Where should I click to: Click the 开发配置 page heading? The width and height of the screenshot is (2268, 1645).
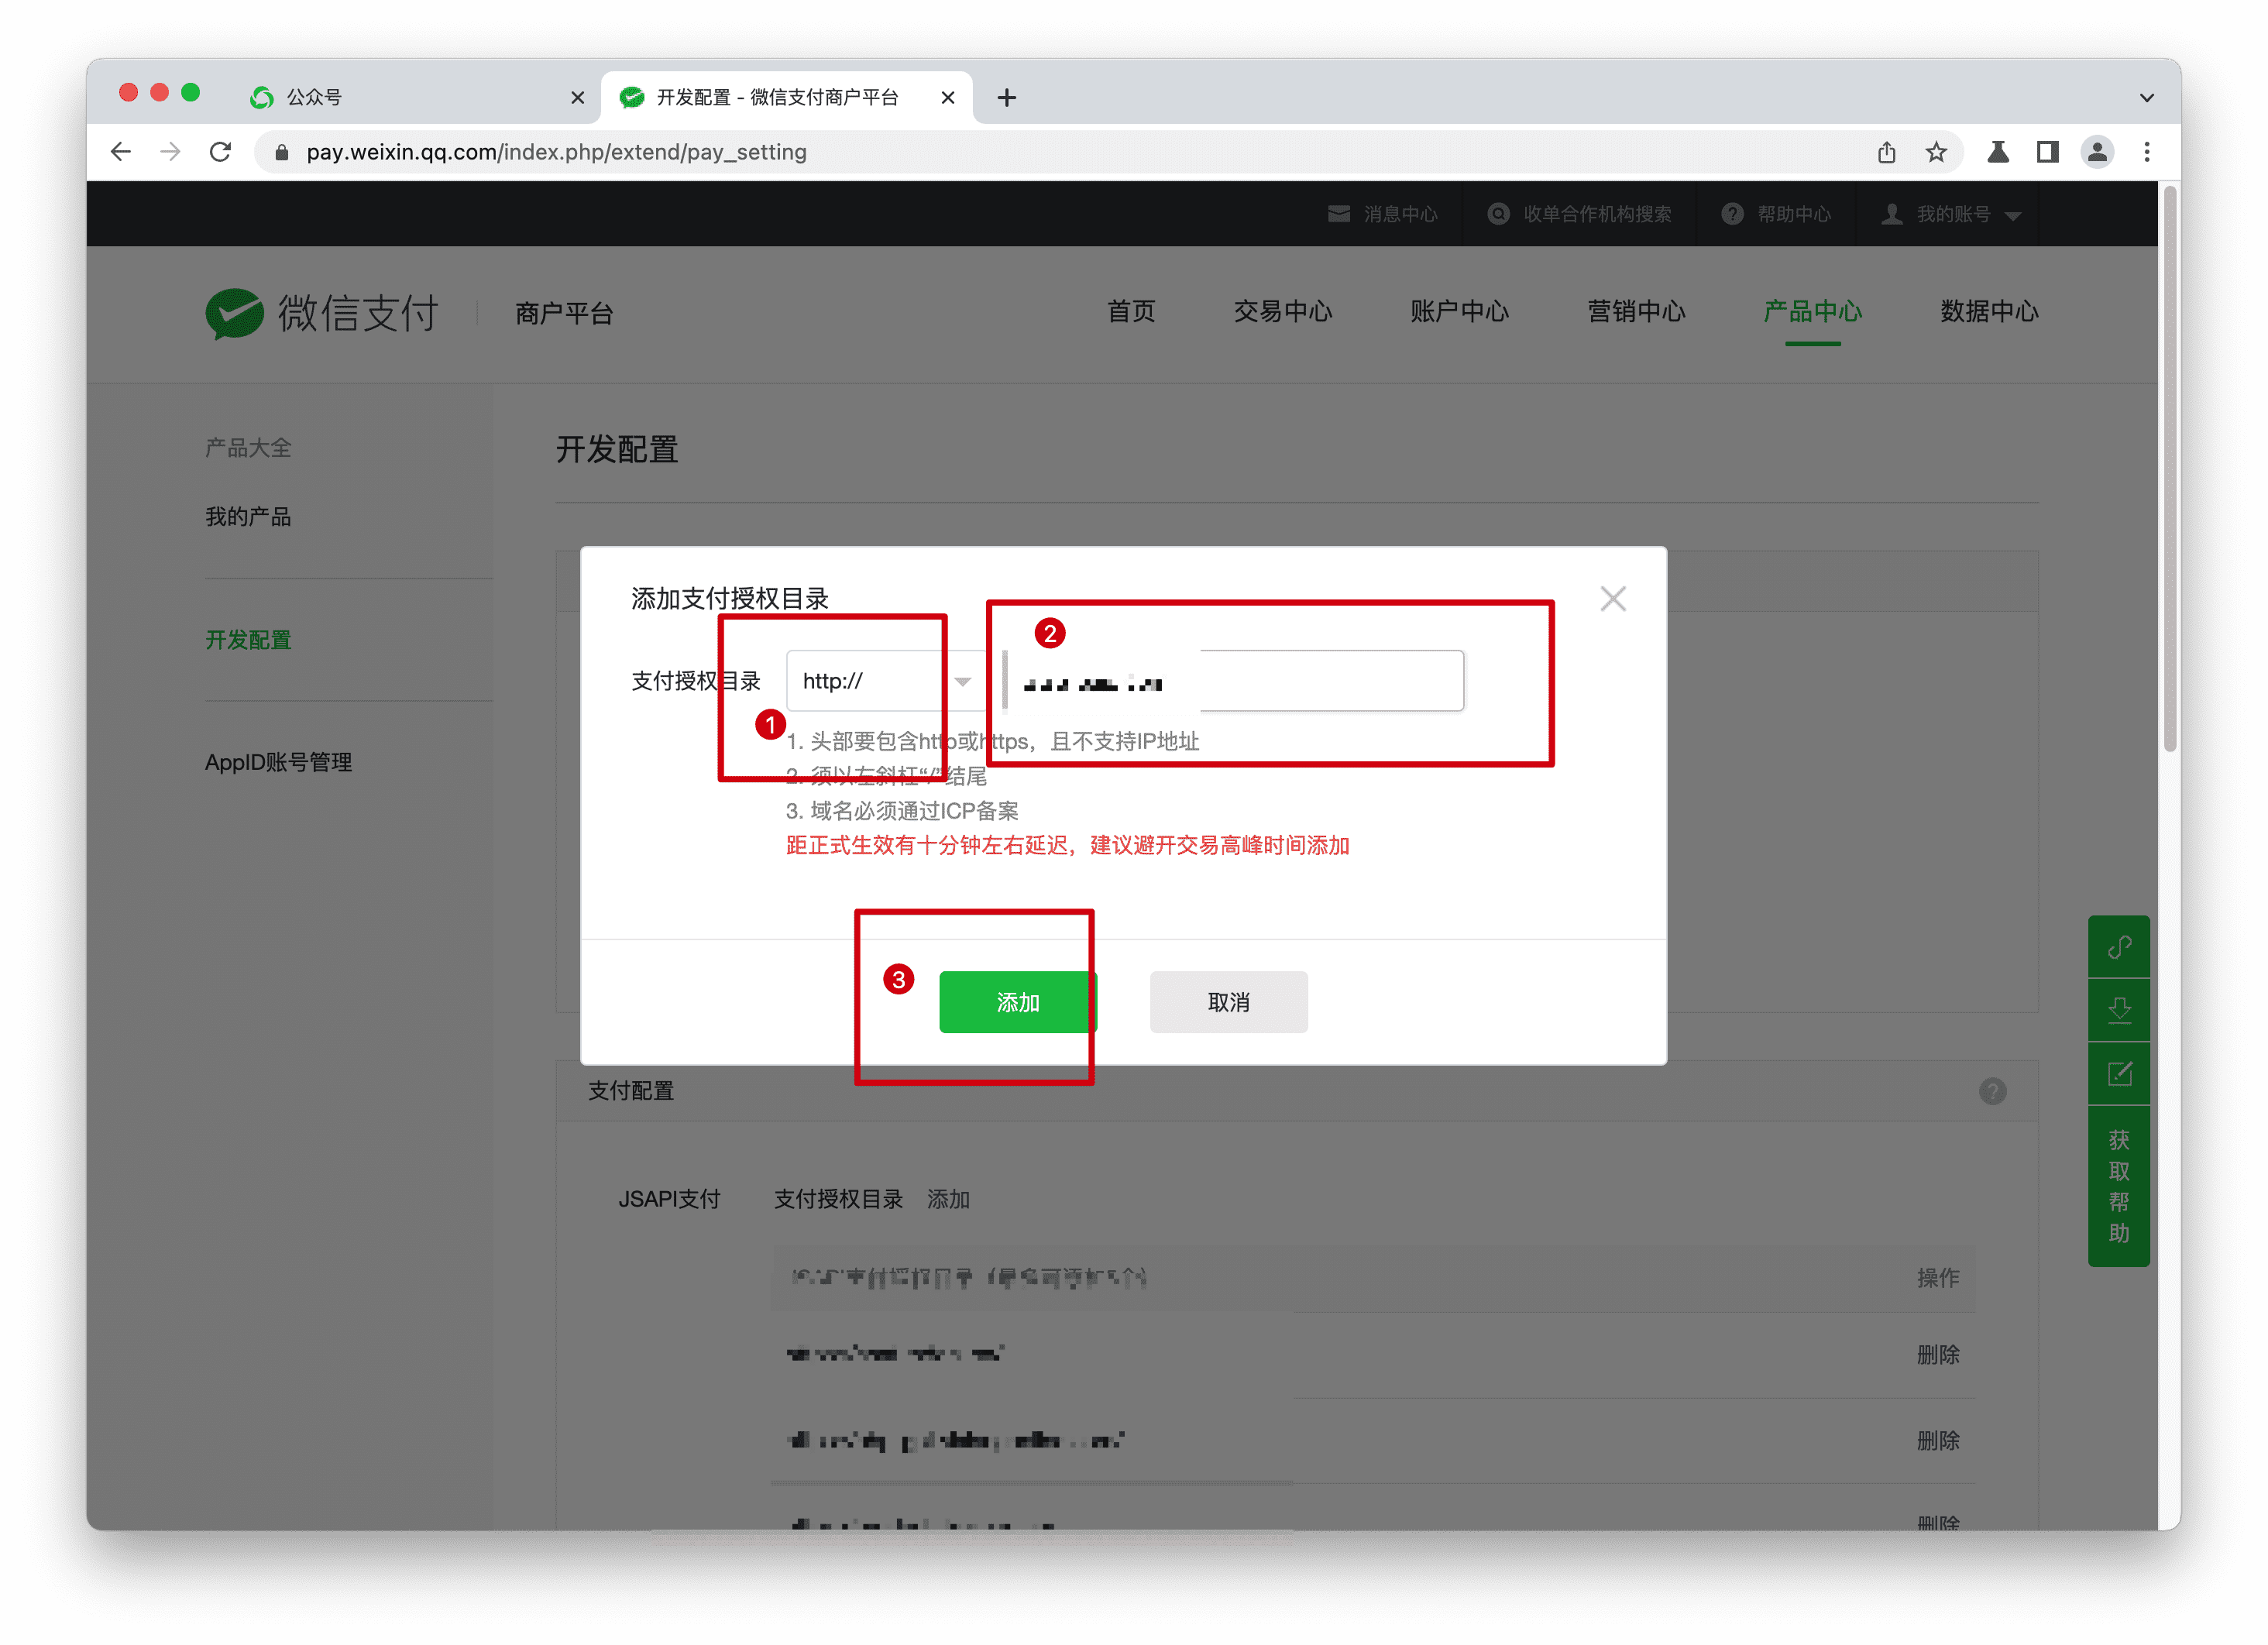[x=617, y=450]
